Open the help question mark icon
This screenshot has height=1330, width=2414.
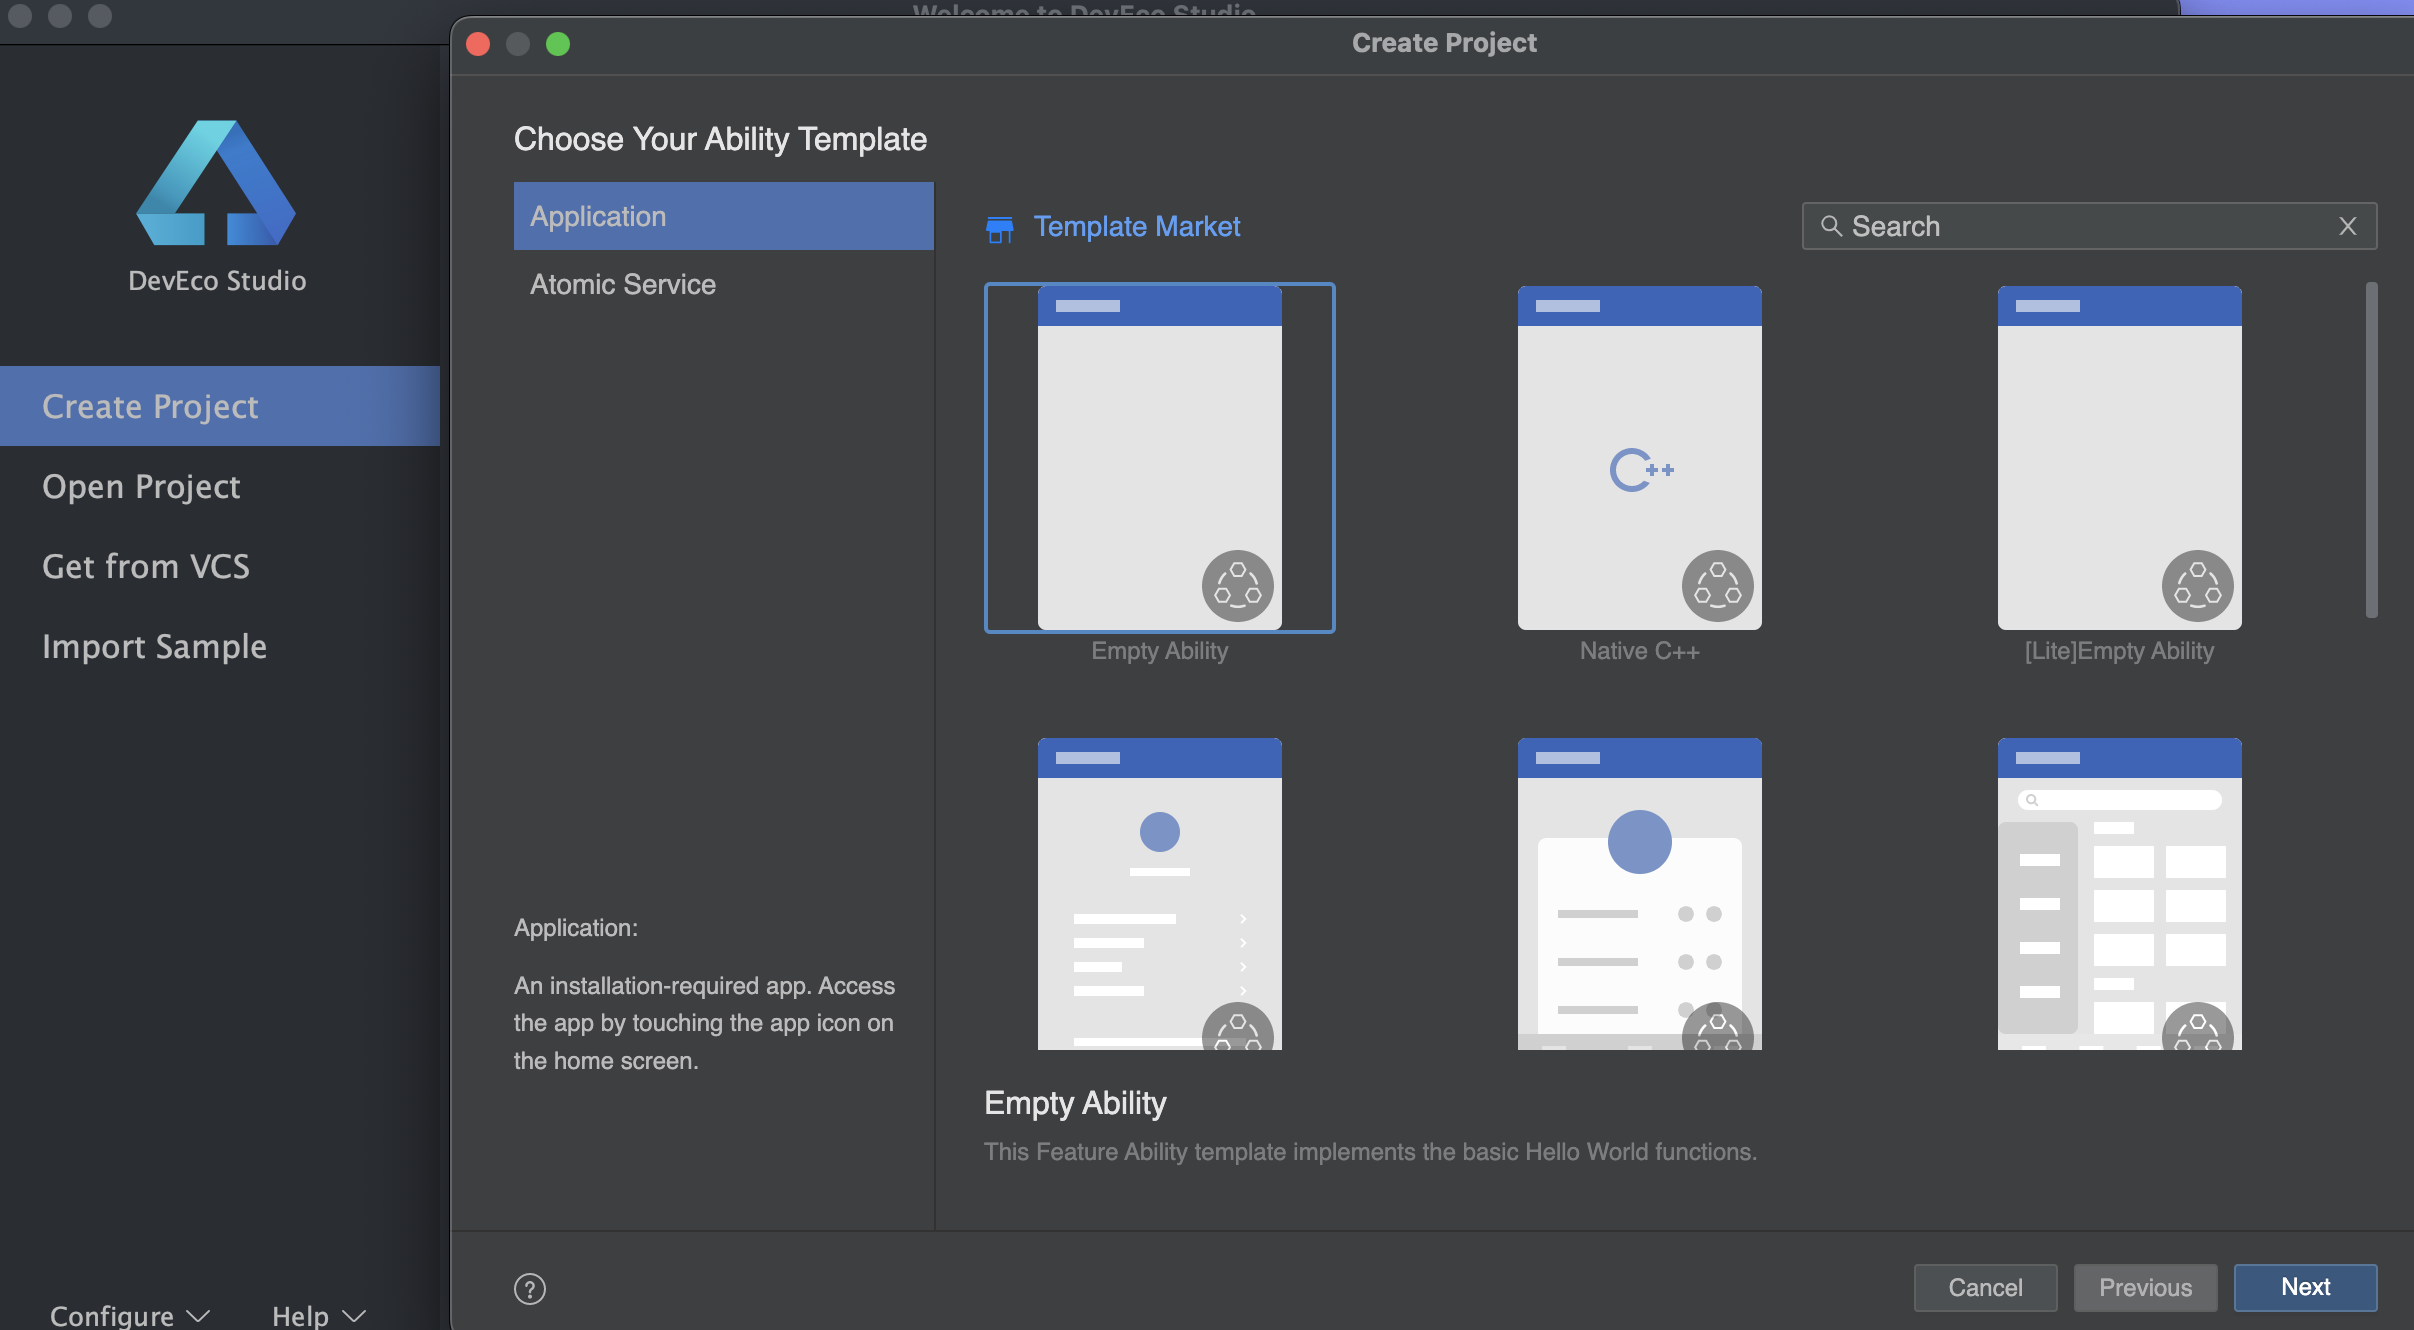point(530,1288)
